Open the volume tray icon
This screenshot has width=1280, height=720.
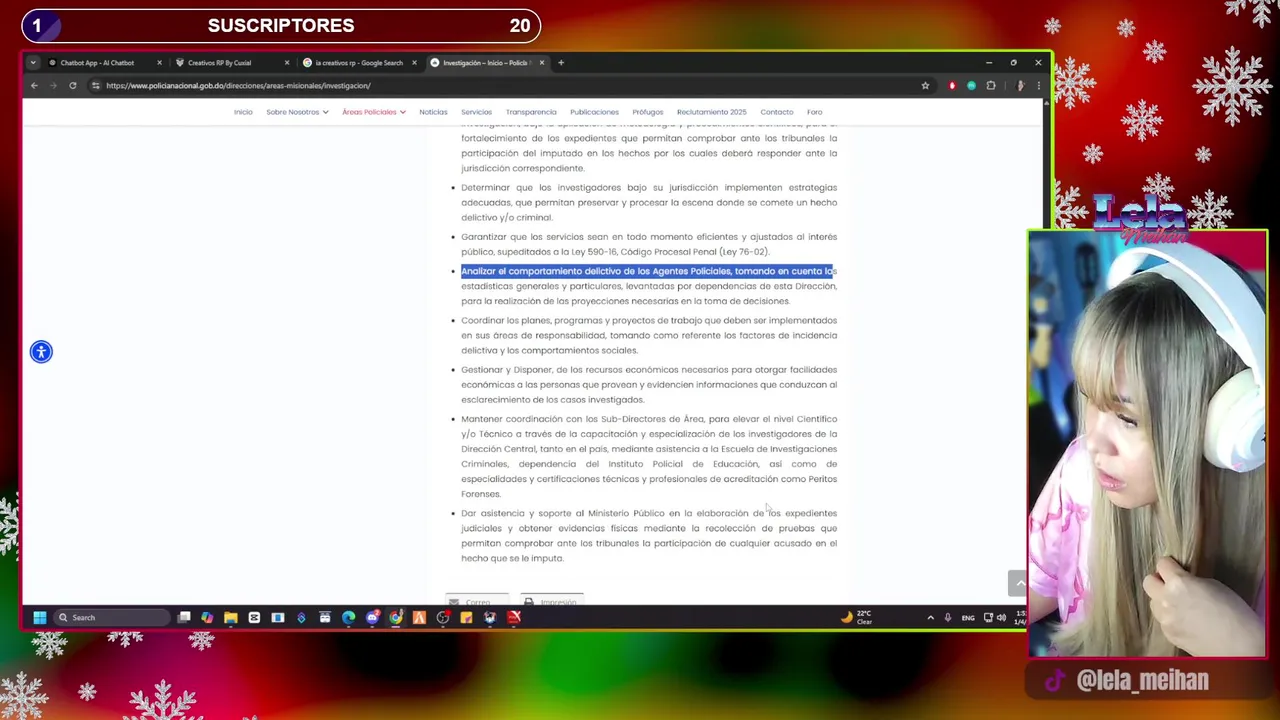pos(1001,617)
